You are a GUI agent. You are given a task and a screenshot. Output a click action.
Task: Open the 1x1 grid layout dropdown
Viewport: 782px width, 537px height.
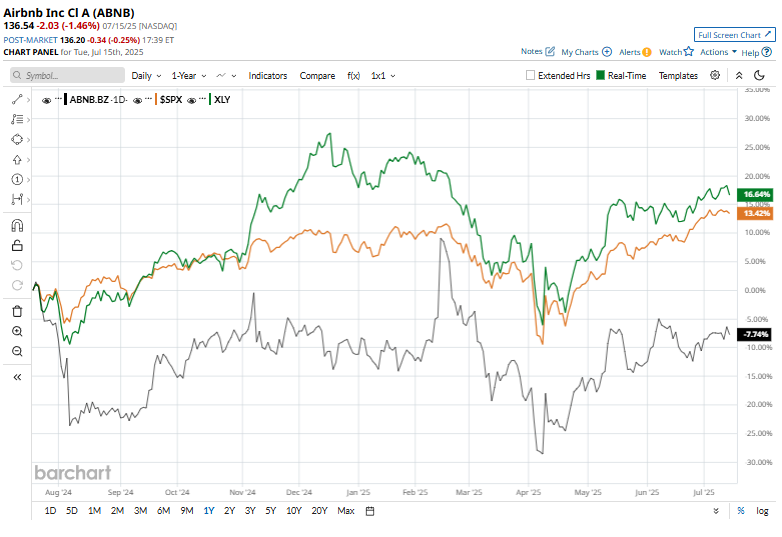383,76
